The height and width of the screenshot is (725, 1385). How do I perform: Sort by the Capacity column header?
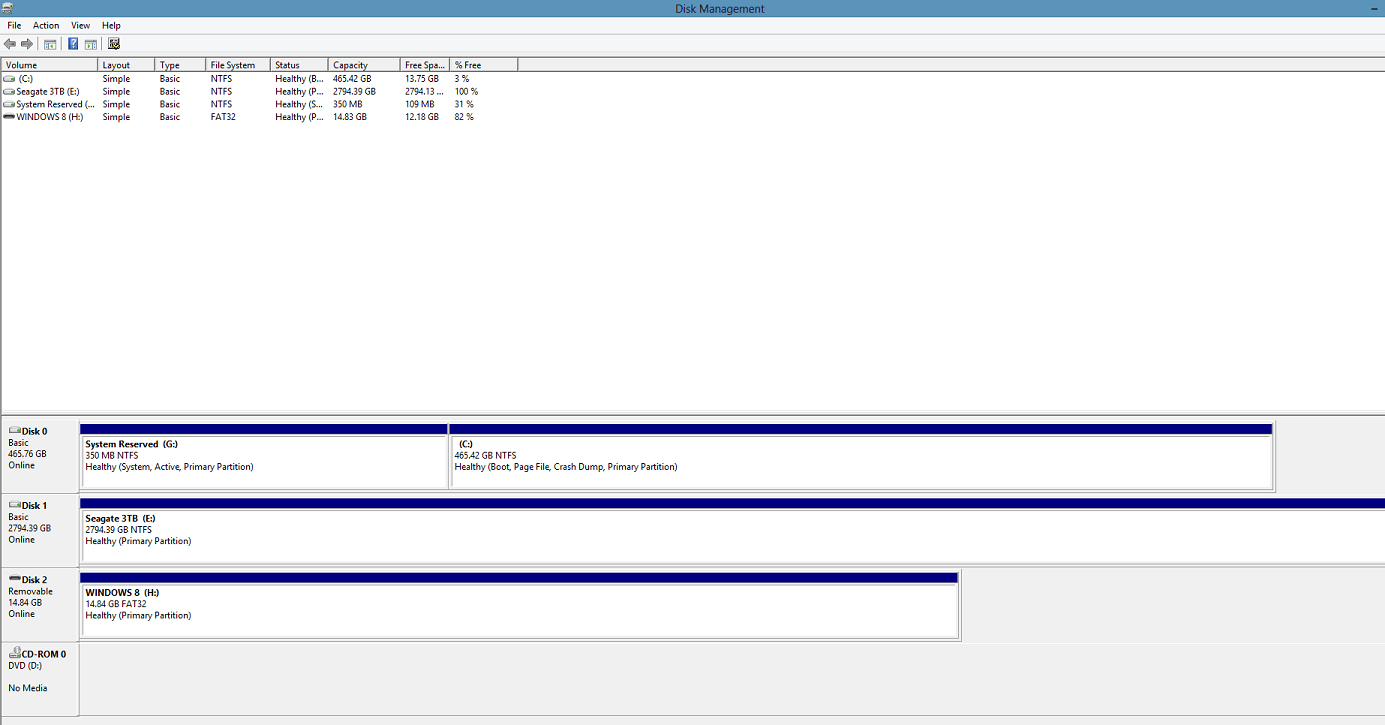[x=364, y=65]
